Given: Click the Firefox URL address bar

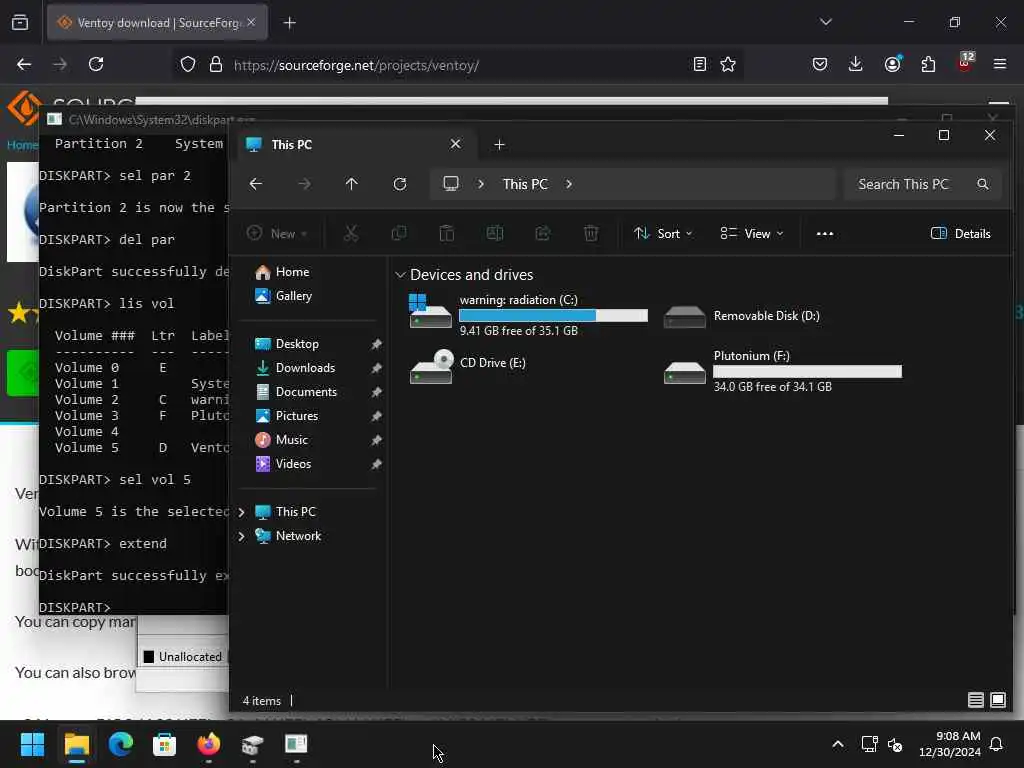Looking at the screenshot, I should [457, 65].
